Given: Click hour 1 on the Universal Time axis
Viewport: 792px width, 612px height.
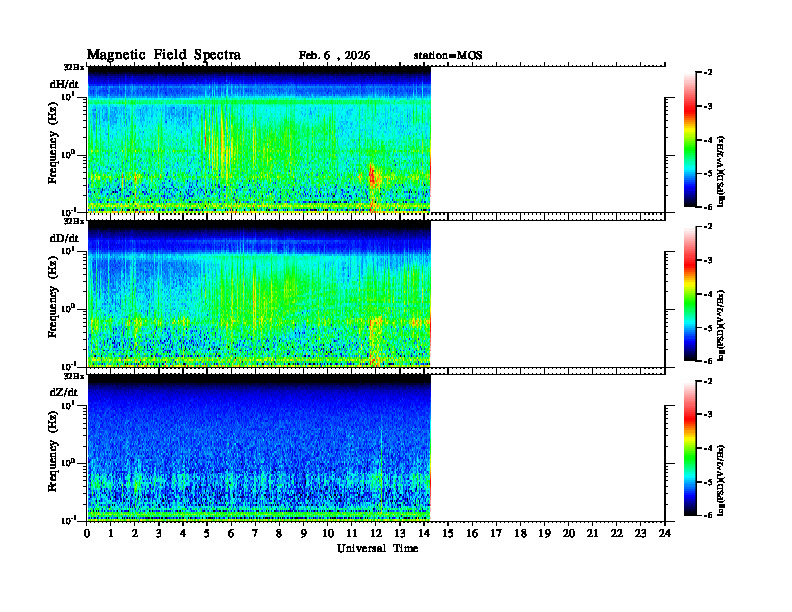Looking at the screenshot, I should [111, 534].
